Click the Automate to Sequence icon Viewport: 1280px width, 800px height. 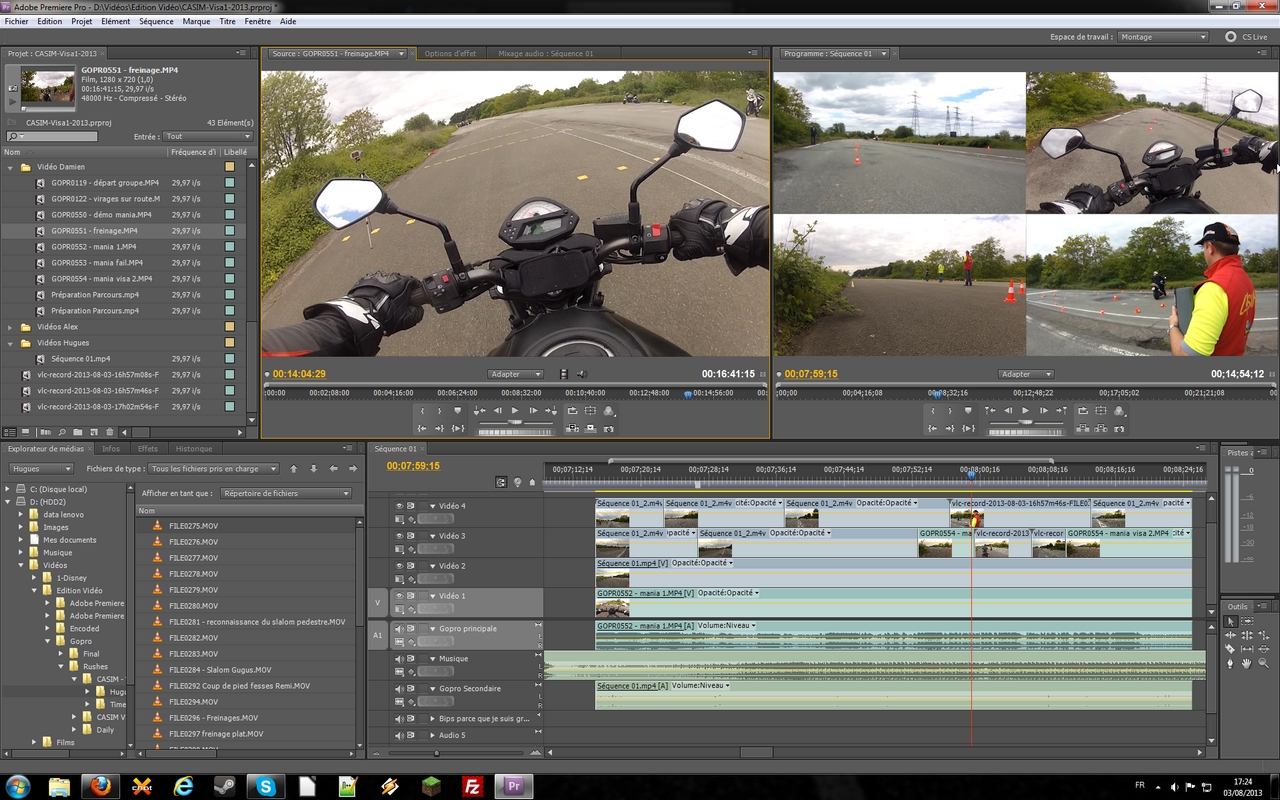(45, 432)
